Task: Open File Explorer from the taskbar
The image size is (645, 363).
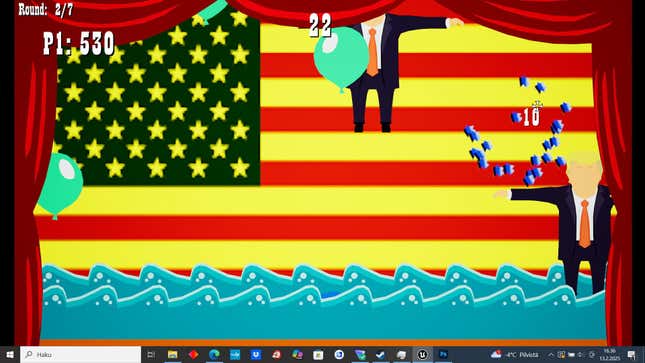Action: pyautogui.click(x=172, y=354)
